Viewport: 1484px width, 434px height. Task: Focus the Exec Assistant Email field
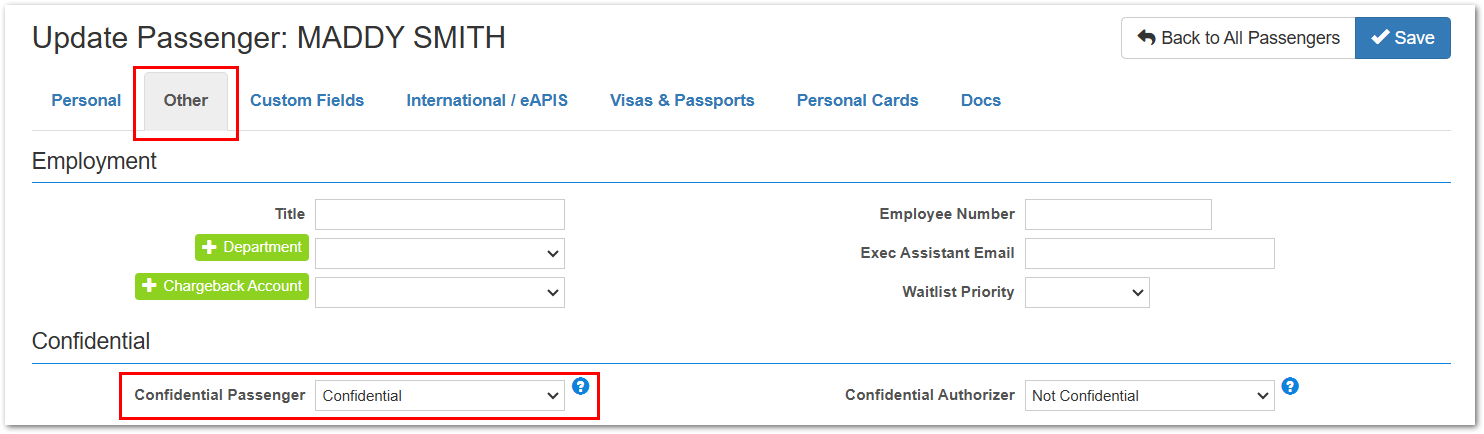pyautogui.click(x=1150, y=253)
